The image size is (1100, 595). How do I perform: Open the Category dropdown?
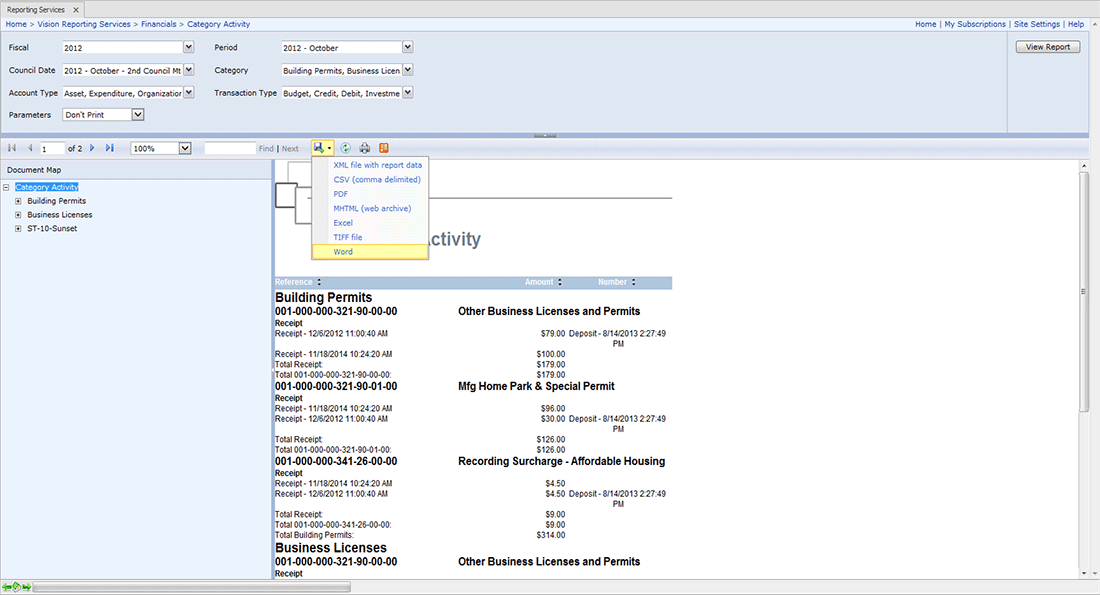[x=408, y=70]
